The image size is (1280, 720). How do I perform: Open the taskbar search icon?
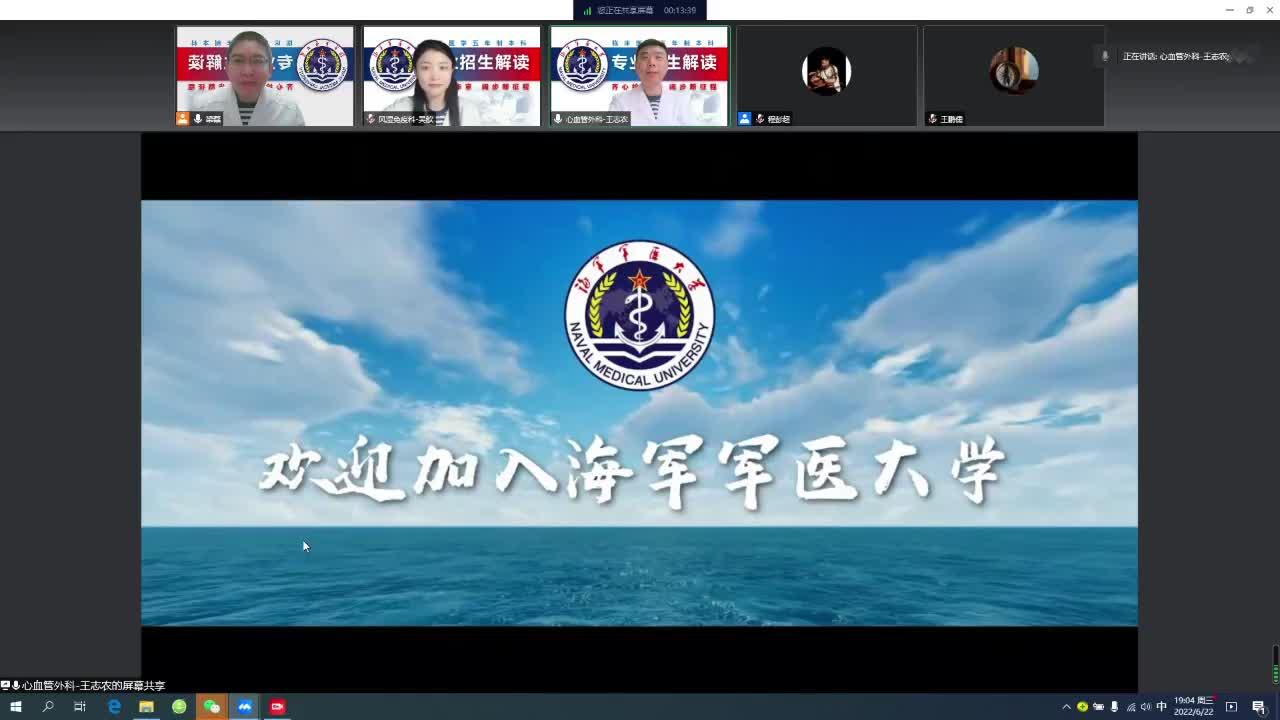tap(47, 707)
